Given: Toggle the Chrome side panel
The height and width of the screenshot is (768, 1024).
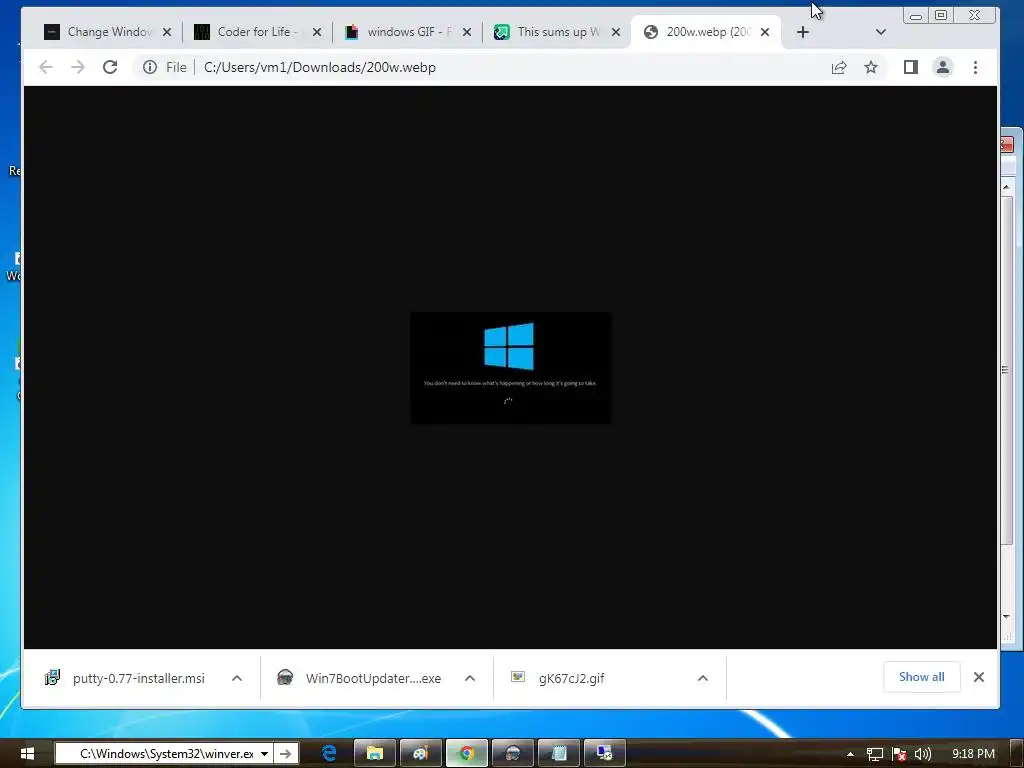Looking at the screenshot, I should pos(910,67).
